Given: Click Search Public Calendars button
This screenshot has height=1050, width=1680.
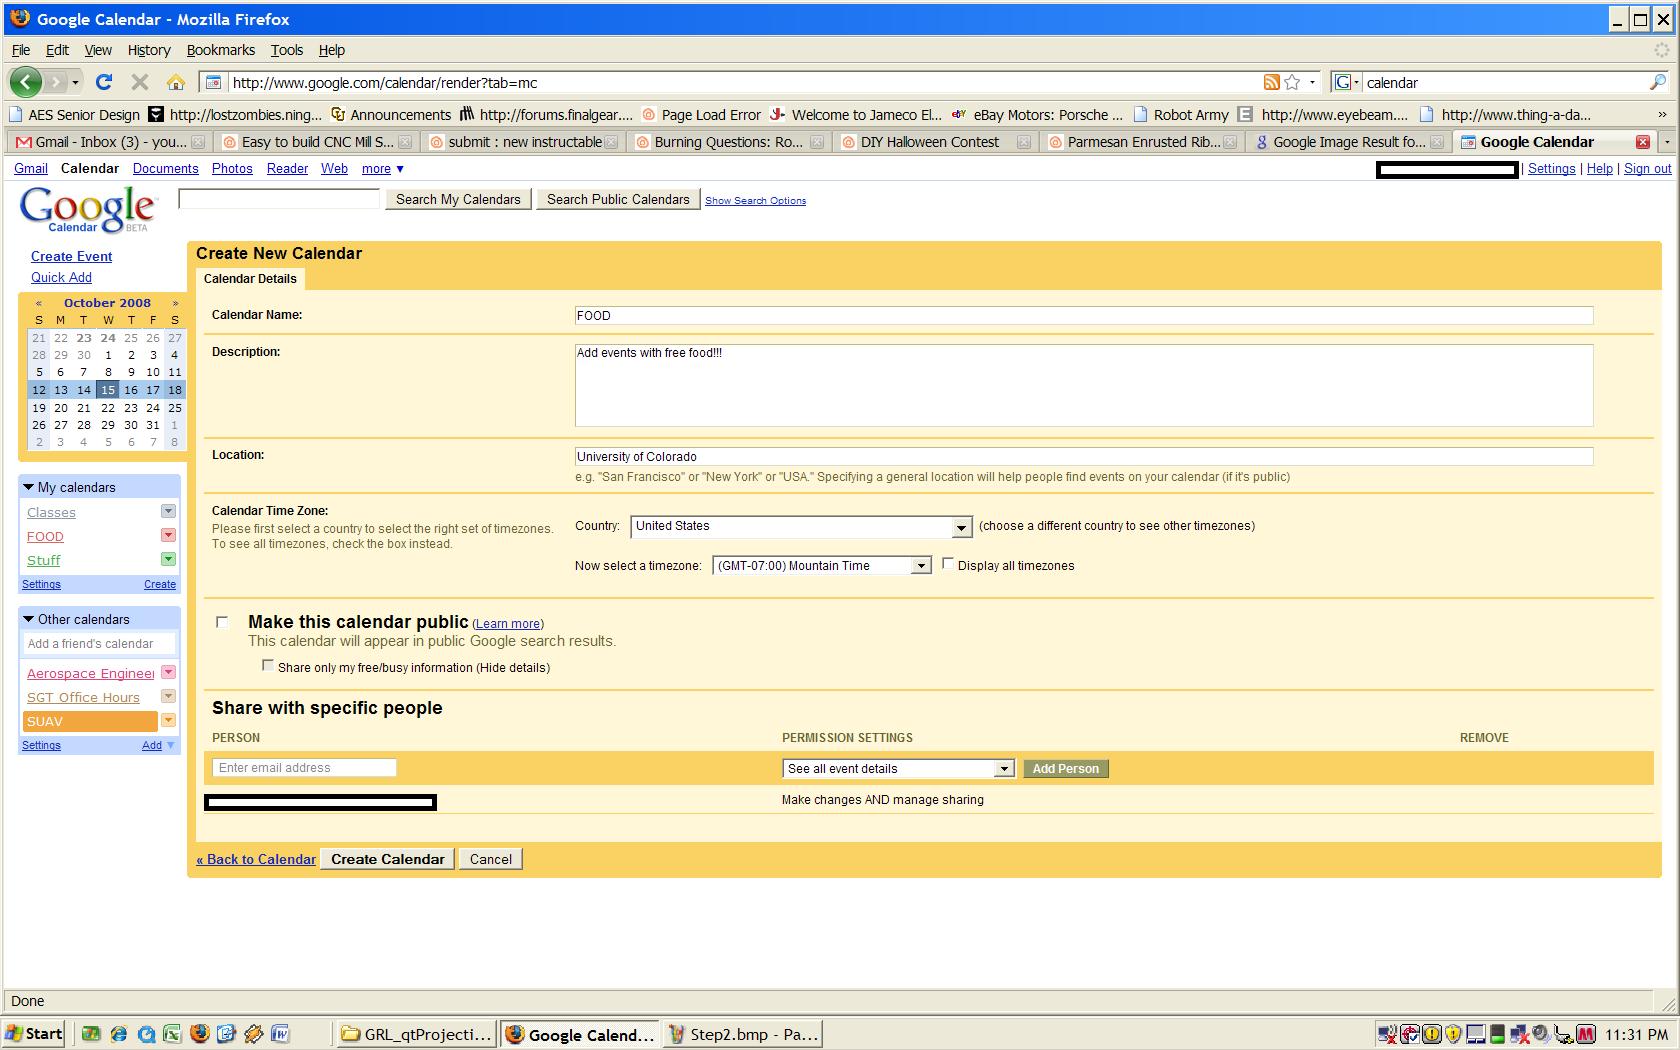Looking at the screenshot, I should pos(618,199).
